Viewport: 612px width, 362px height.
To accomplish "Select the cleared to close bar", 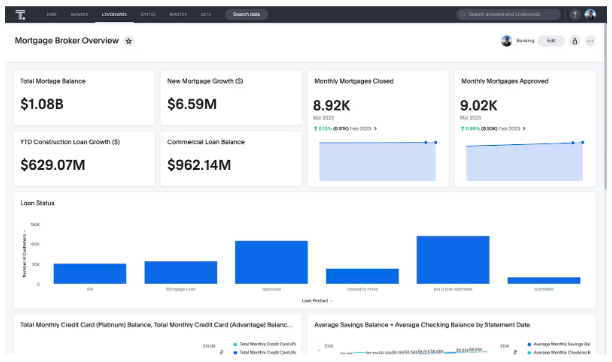I will click(x=362, y=276).
